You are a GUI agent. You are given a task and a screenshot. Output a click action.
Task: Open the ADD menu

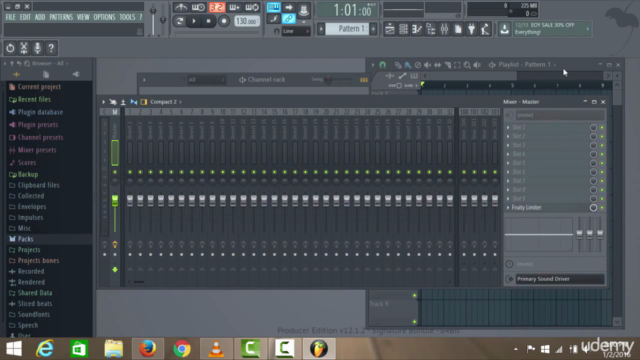40,17
